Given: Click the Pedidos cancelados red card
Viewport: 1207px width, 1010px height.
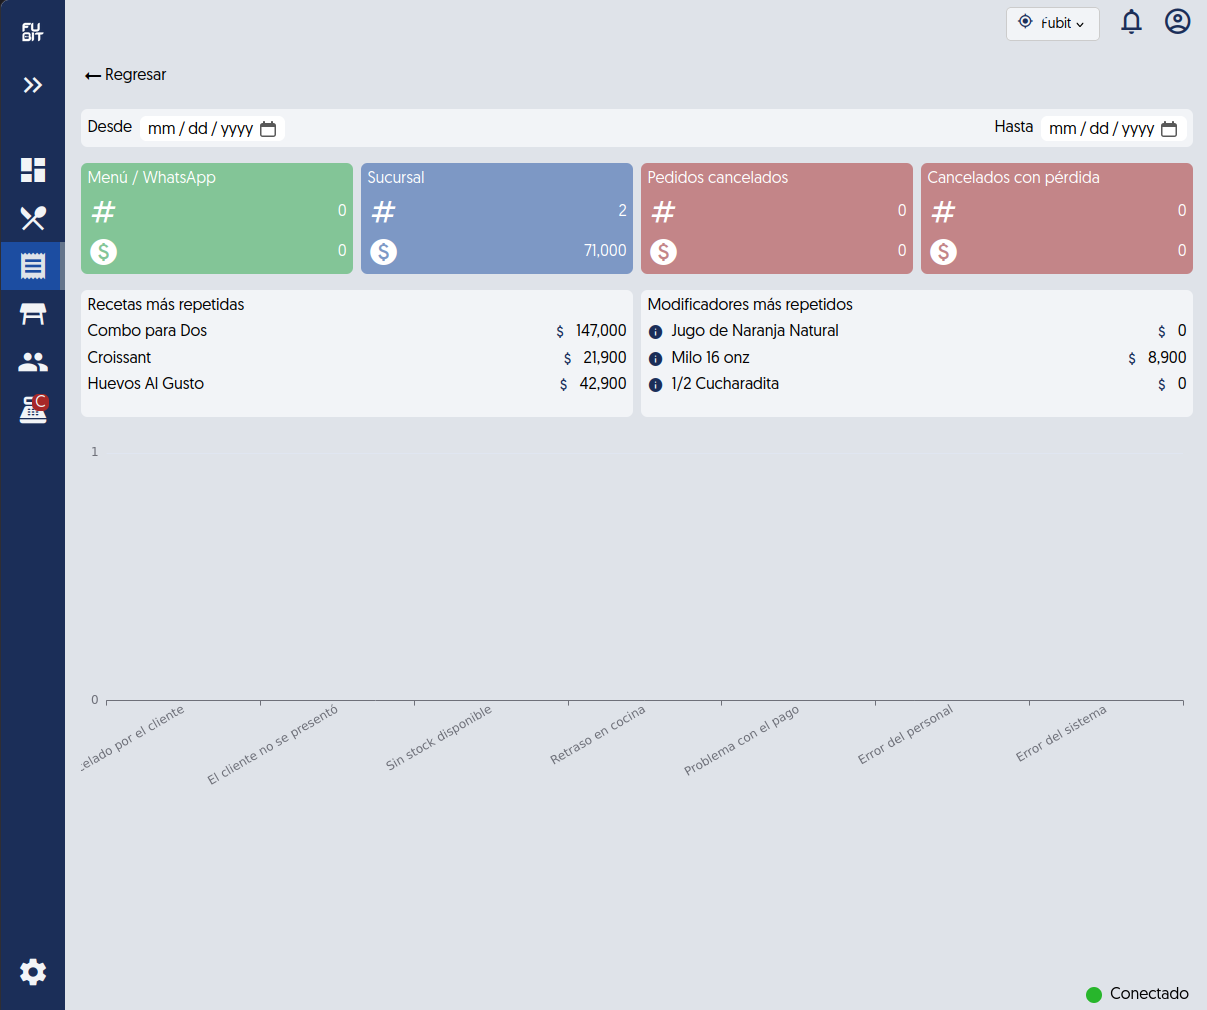Looking at the screenshot, I should coord(777,218).
